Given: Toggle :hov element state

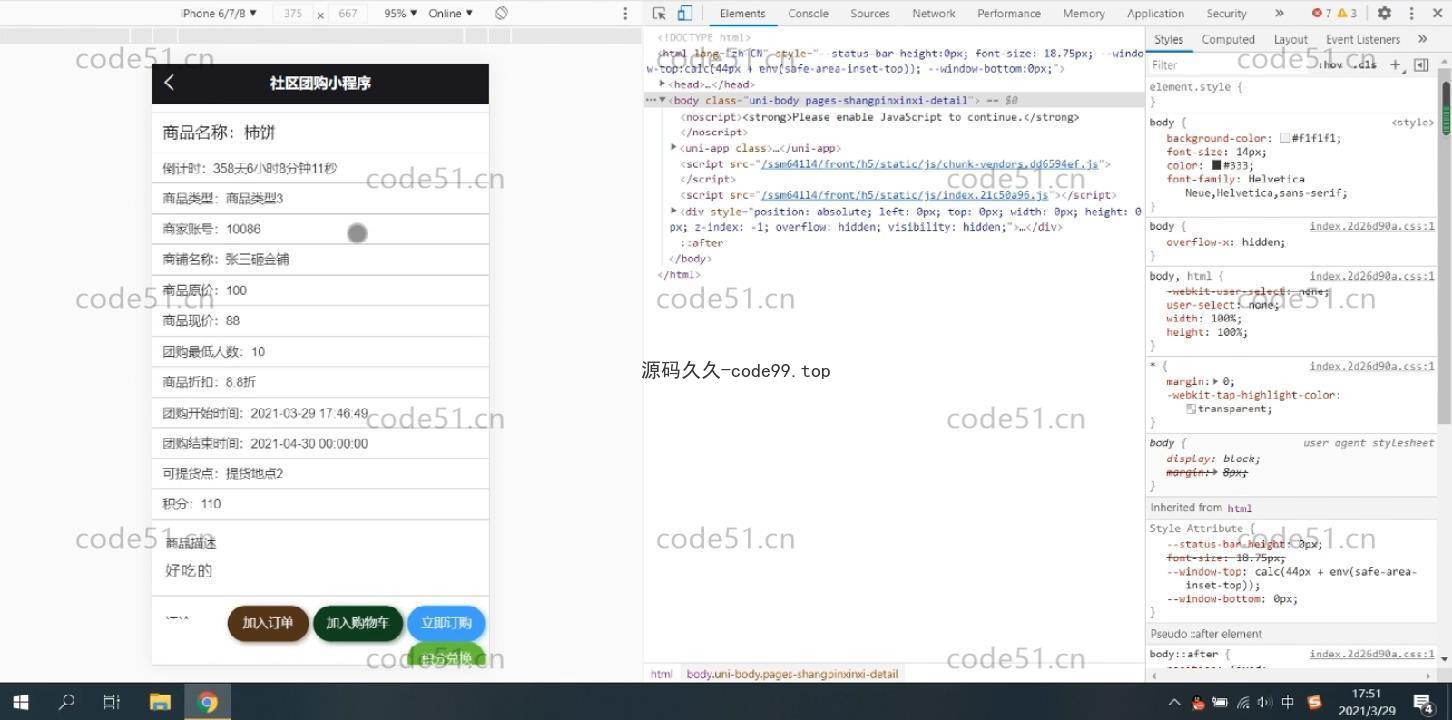Looking at the screenshot, I should pyautogui.click(x=1331, y=65).
